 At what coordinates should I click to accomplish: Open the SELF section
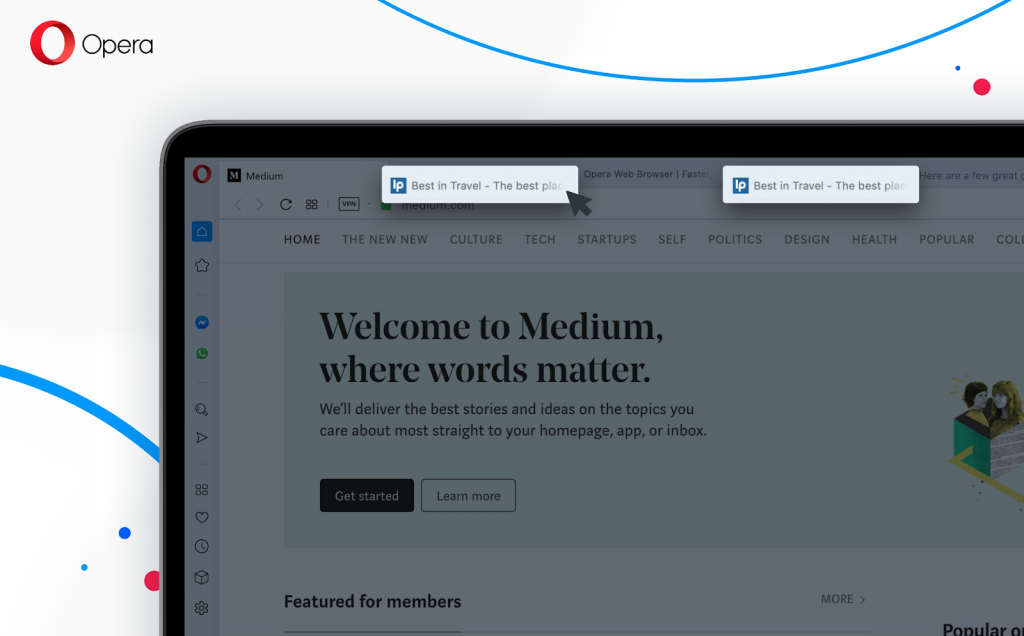tap(672, 240)
